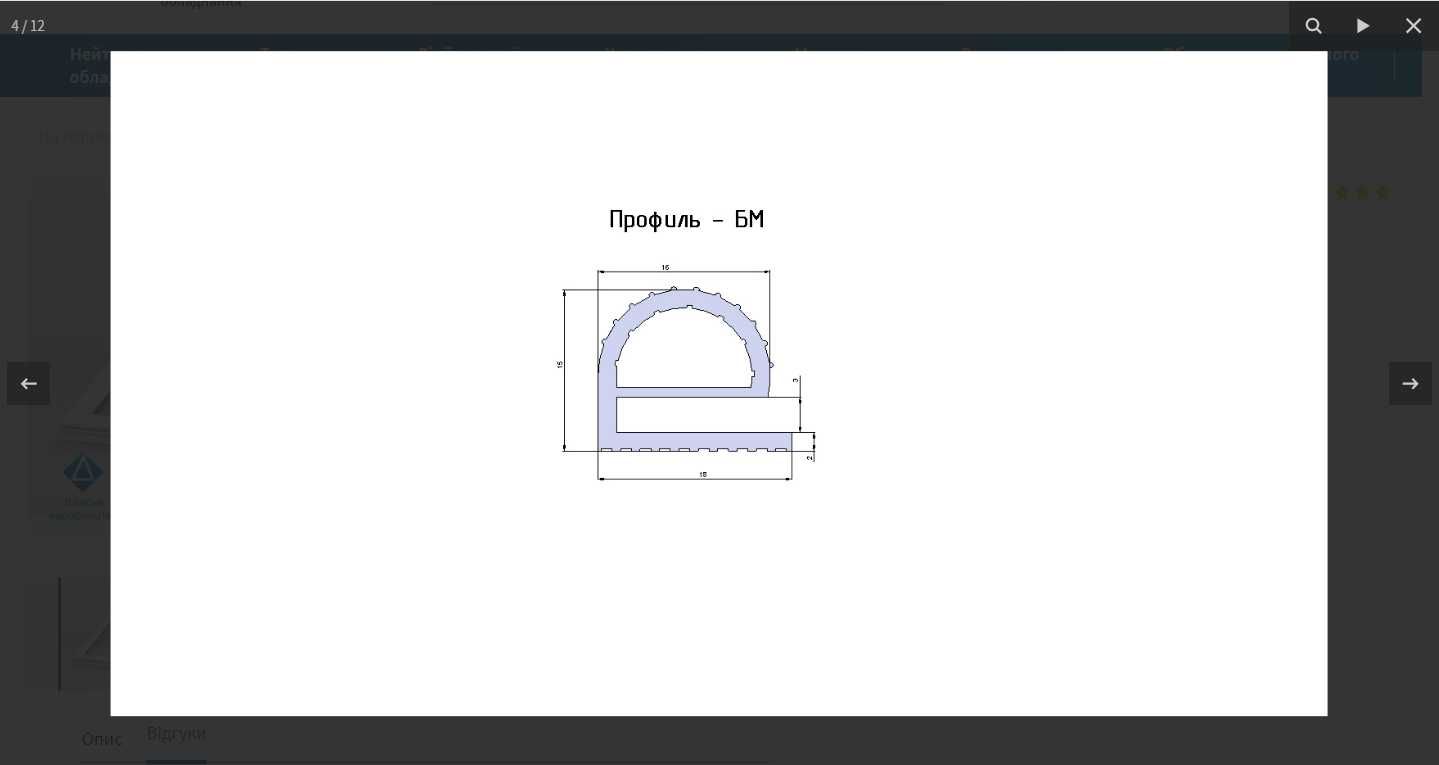
Task: Open the Опис tab behind the lightbox
Action: click(102, 739)
